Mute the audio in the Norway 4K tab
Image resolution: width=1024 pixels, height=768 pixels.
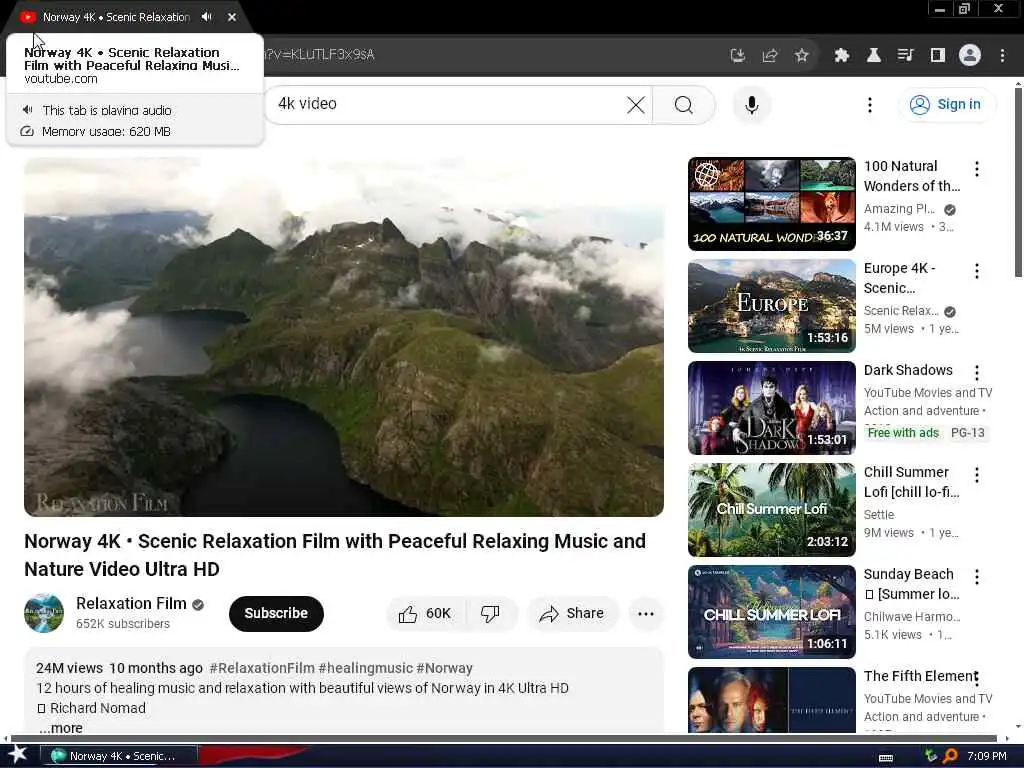206,17
